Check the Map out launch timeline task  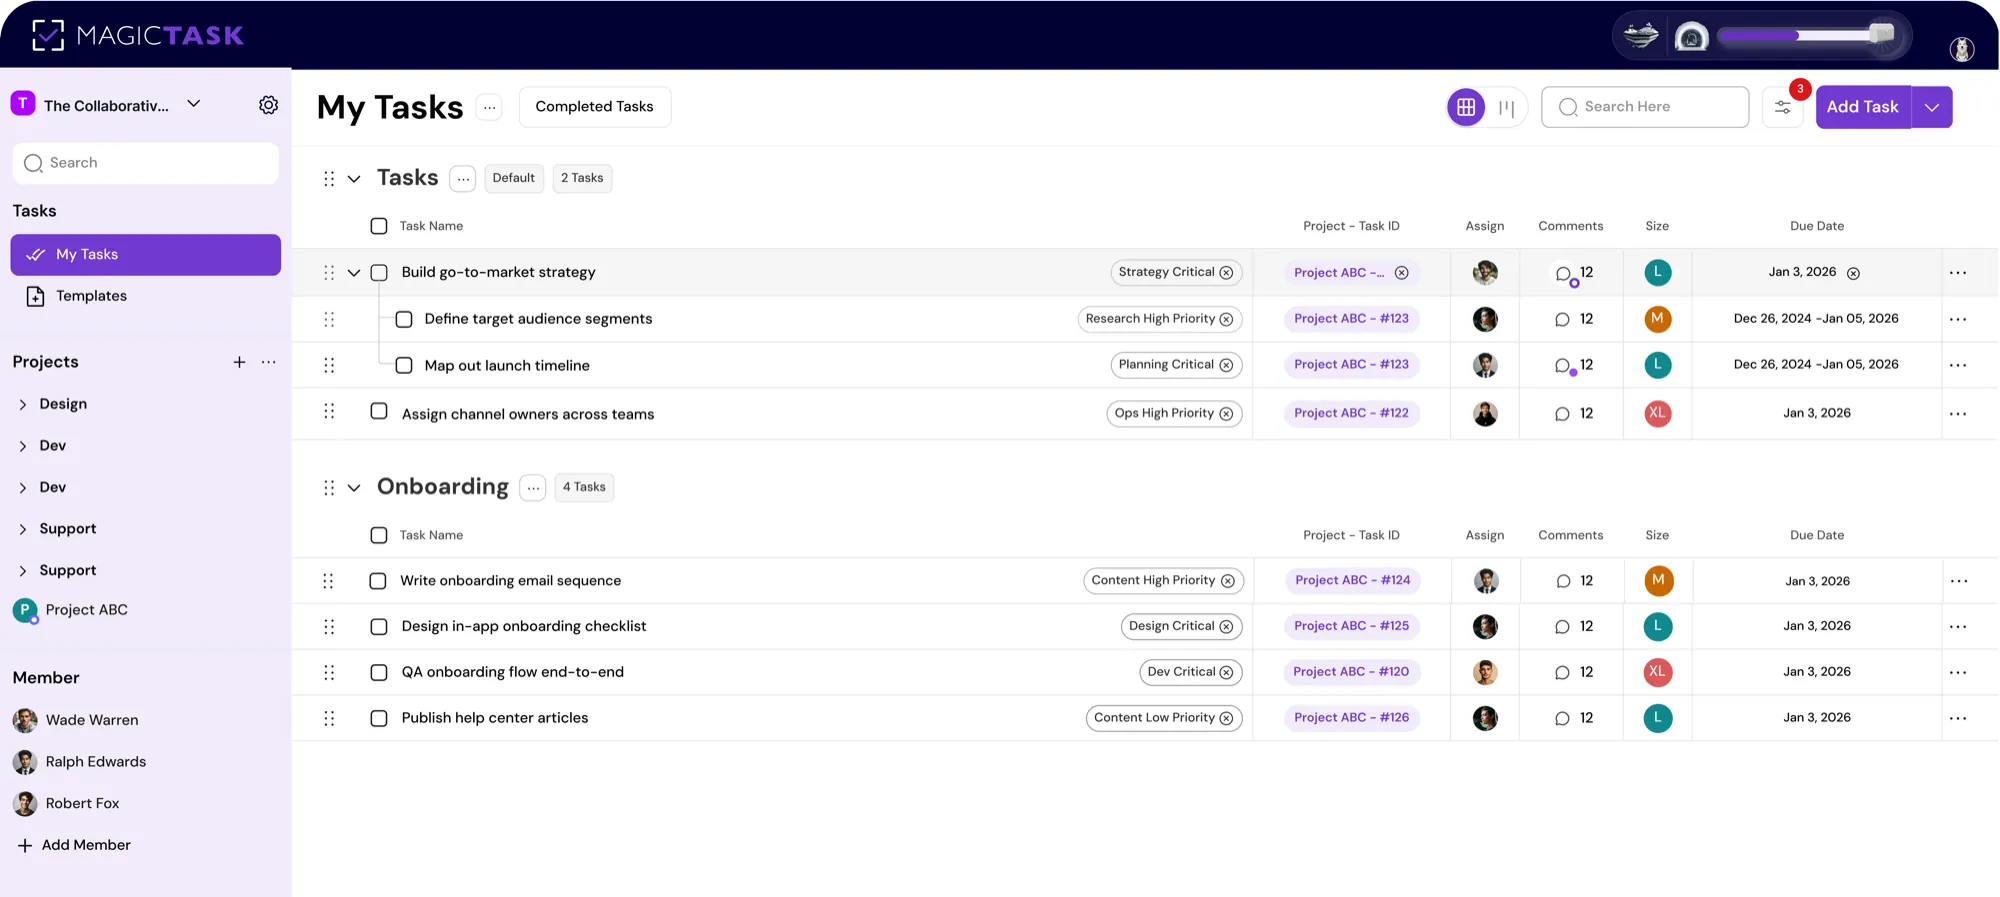point(404,365)
